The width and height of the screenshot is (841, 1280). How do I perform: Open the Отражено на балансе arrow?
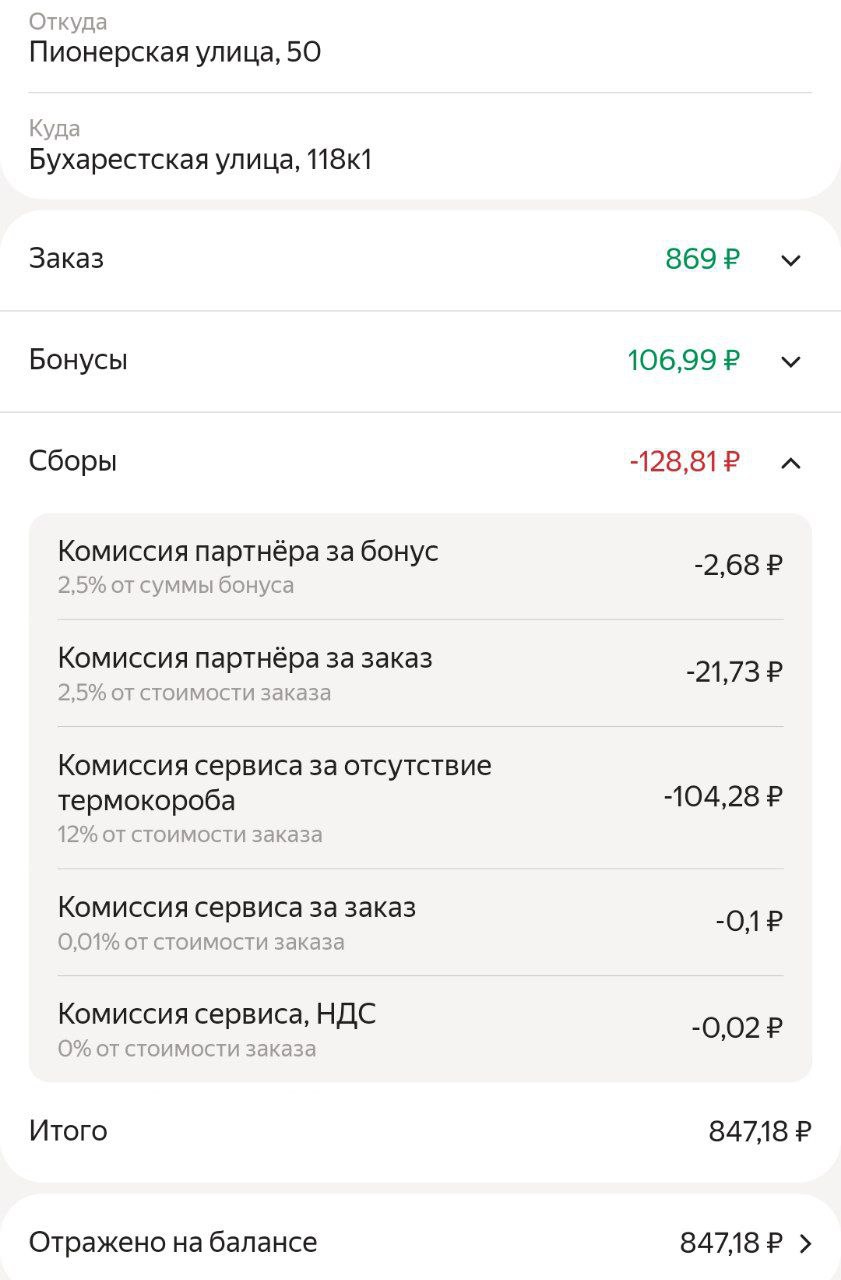coord(806,1243)
